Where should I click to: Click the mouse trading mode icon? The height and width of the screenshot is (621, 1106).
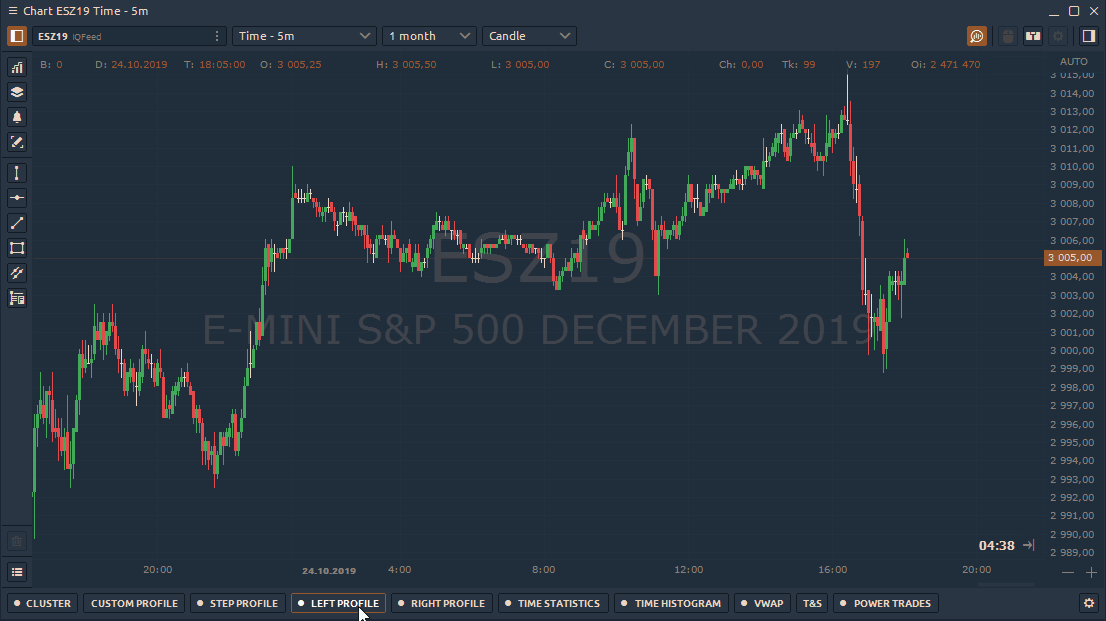[x=1008, y=36]
